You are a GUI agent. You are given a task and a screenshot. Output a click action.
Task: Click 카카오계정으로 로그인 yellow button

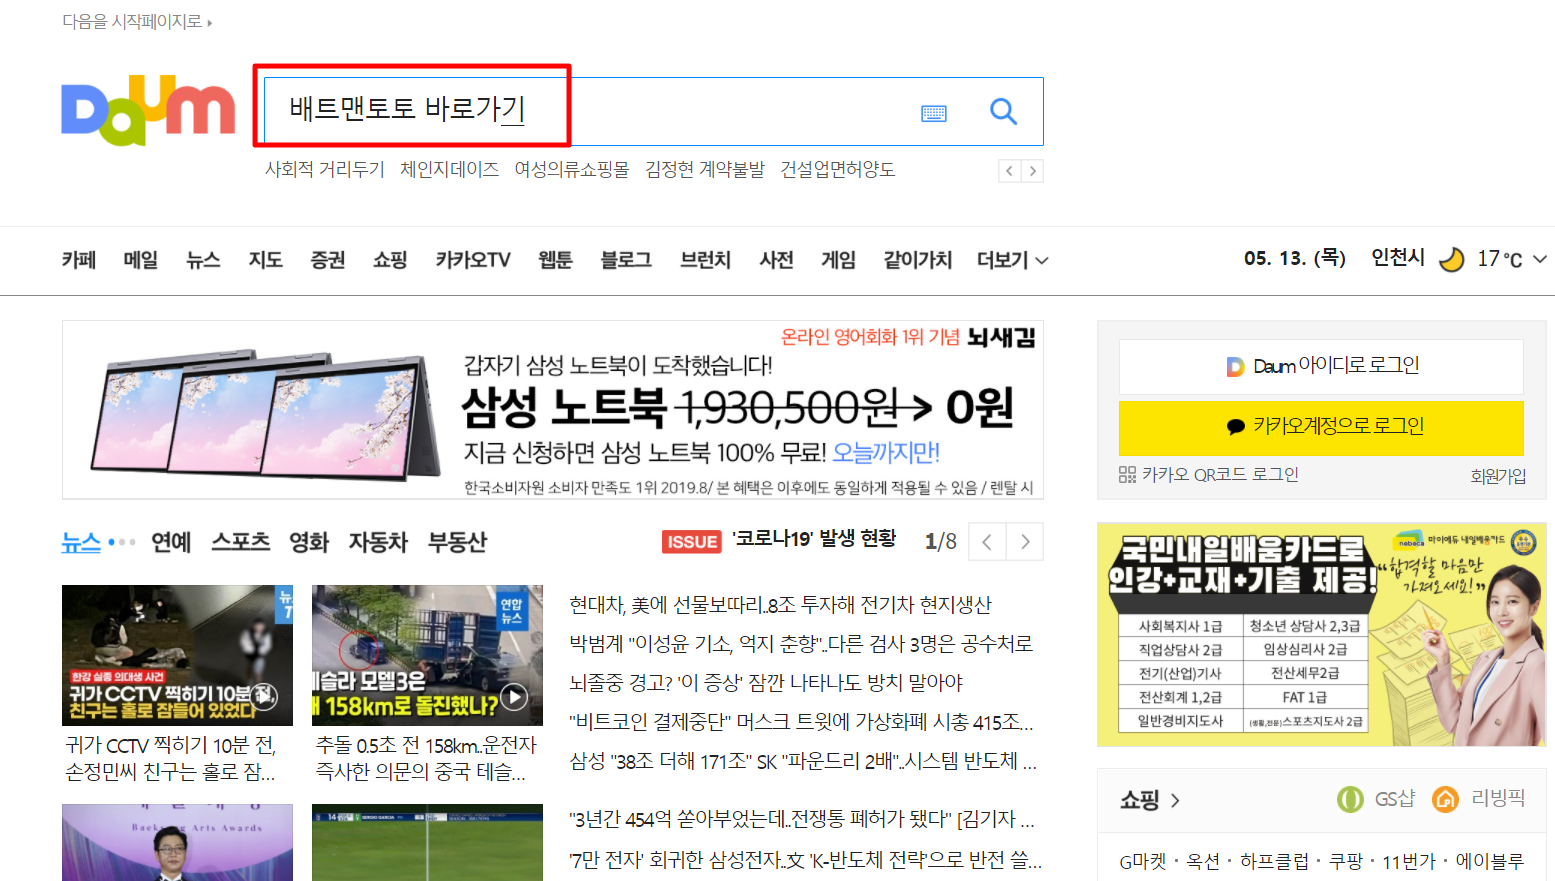[x=1321, y=428]
